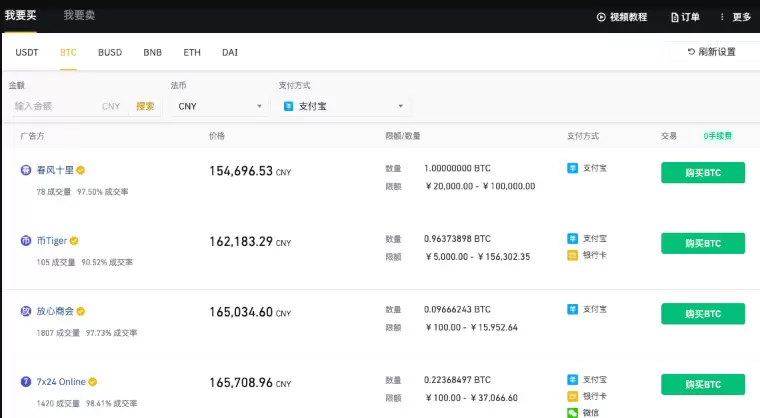Click the quantity 1.00000000 BTC
The height and width of the screenshot is (418, 760).
coord(457,168)
